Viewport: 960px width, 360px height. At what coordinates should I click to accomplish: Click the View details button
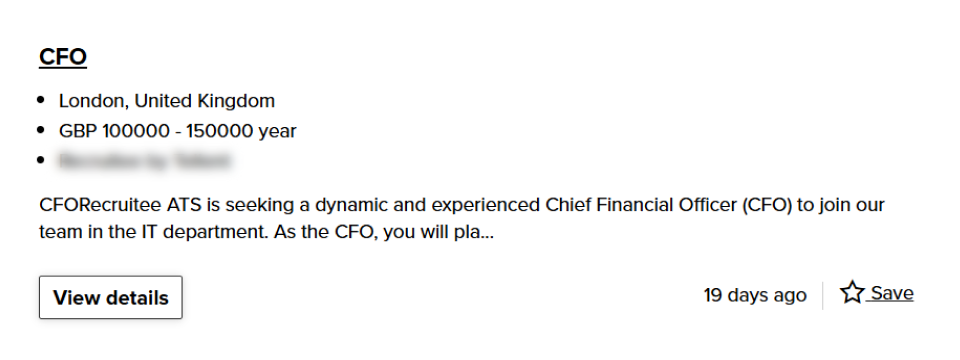[x=111, y=298]
